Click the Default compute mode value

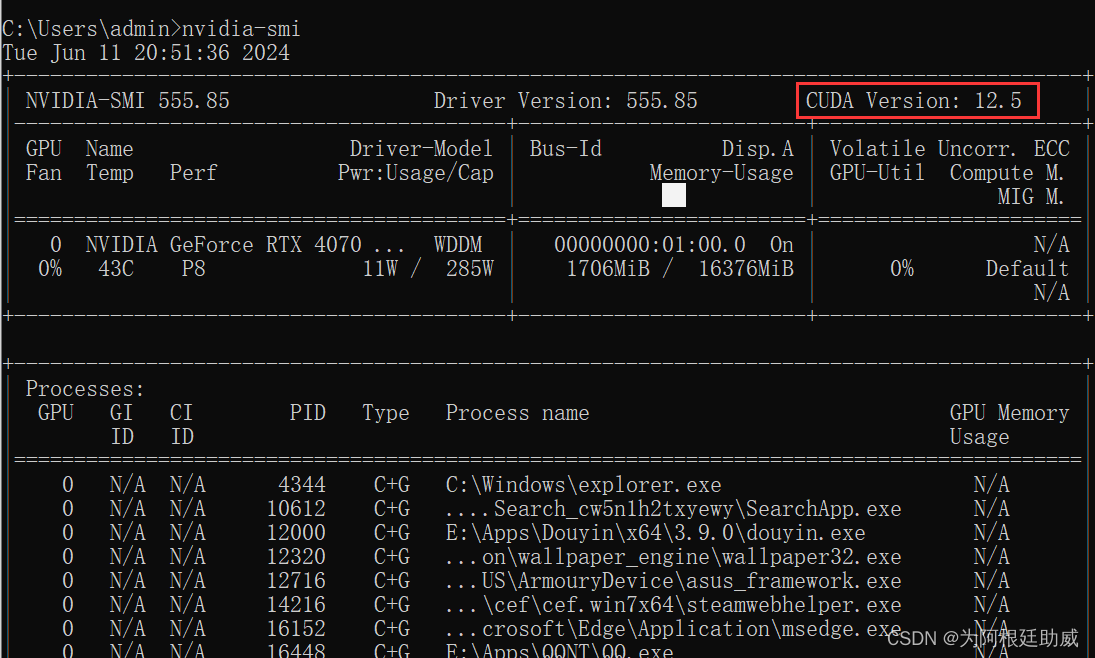pos(1026,268)
